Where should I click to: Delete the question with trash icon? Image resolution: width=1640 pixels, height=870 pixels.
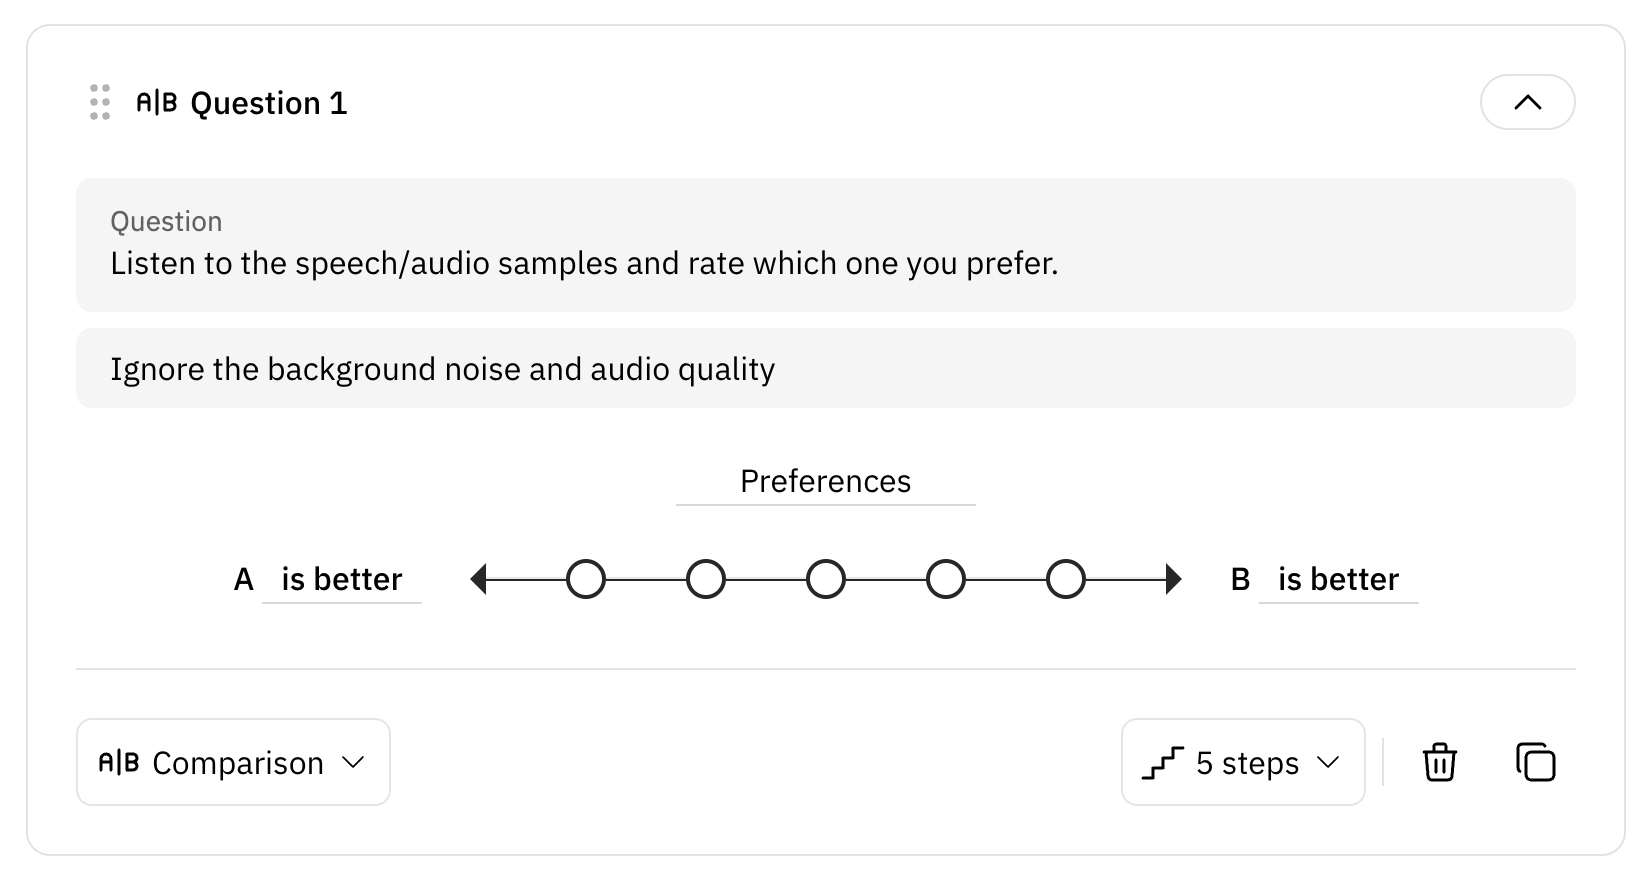point(1439,762)
